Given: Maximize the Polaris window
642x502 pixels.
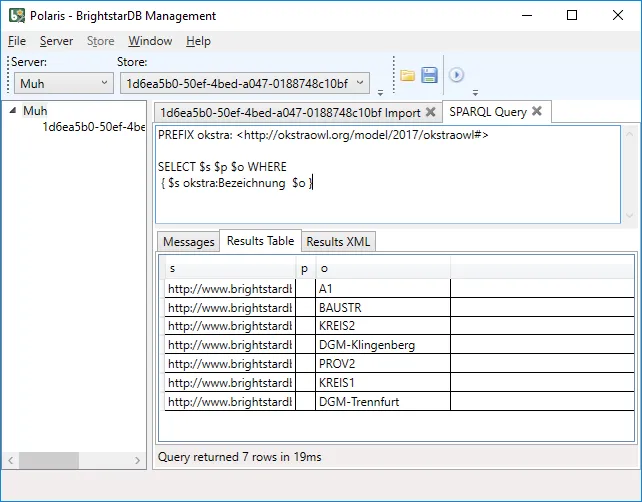Looking at the screenshot, I should [x=572, y=16].
